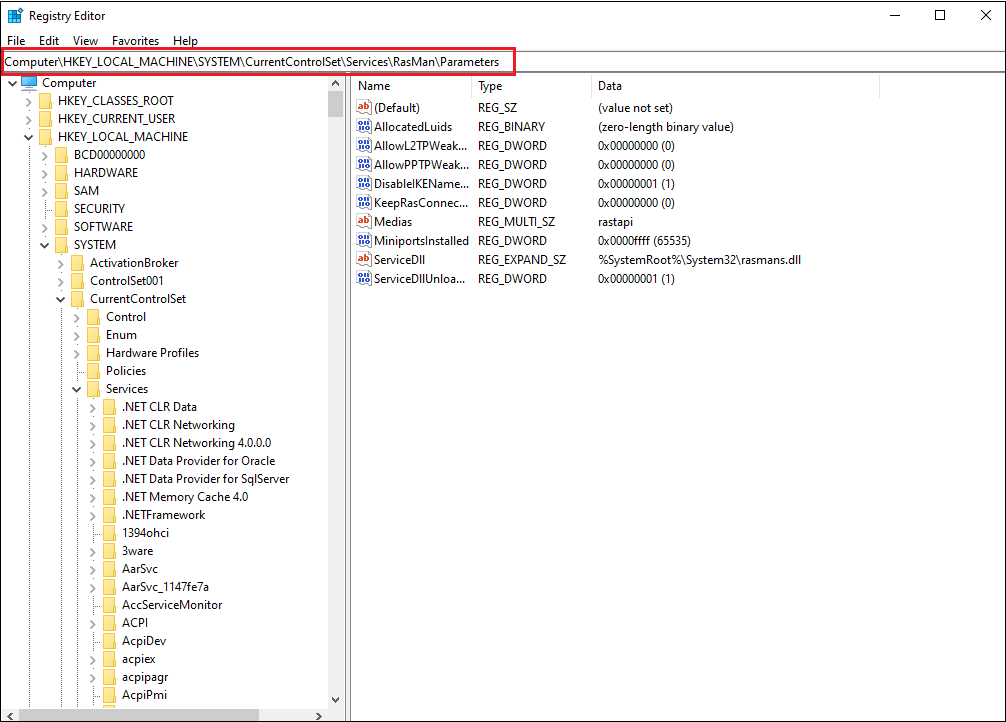Select the .NET CLR Data key

[159, 406]
